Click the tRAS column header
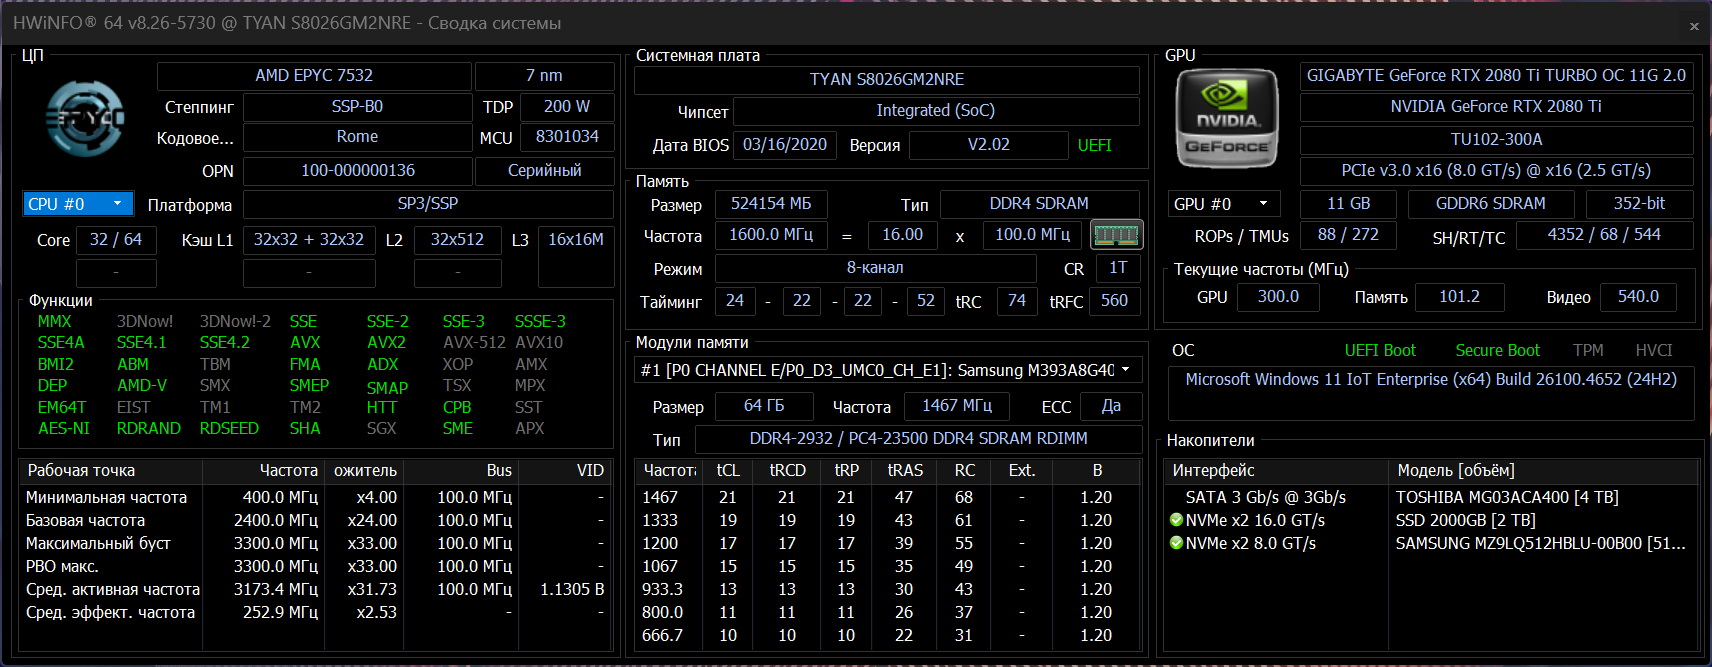The width and height of the screenshot is (1712, 667). click(905, 471)
